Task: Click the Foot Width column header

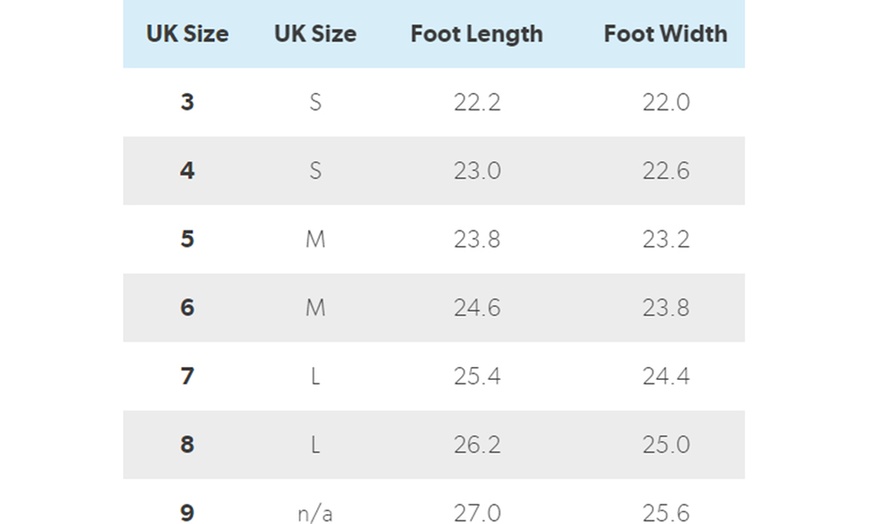Action: point(665,34)
